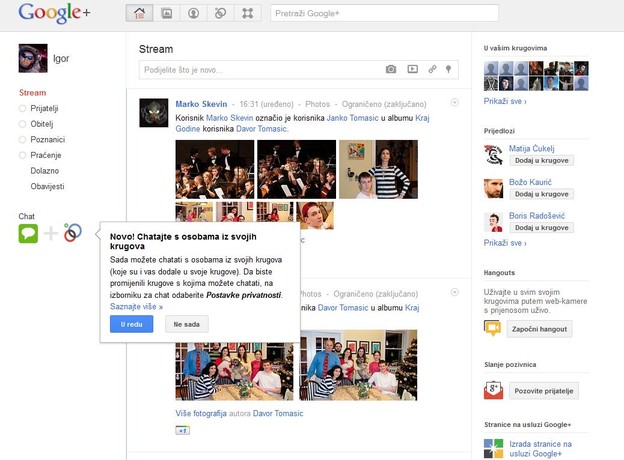Select the Prijatelji circle filter
The image size is (624, 460).
(45, 108)
